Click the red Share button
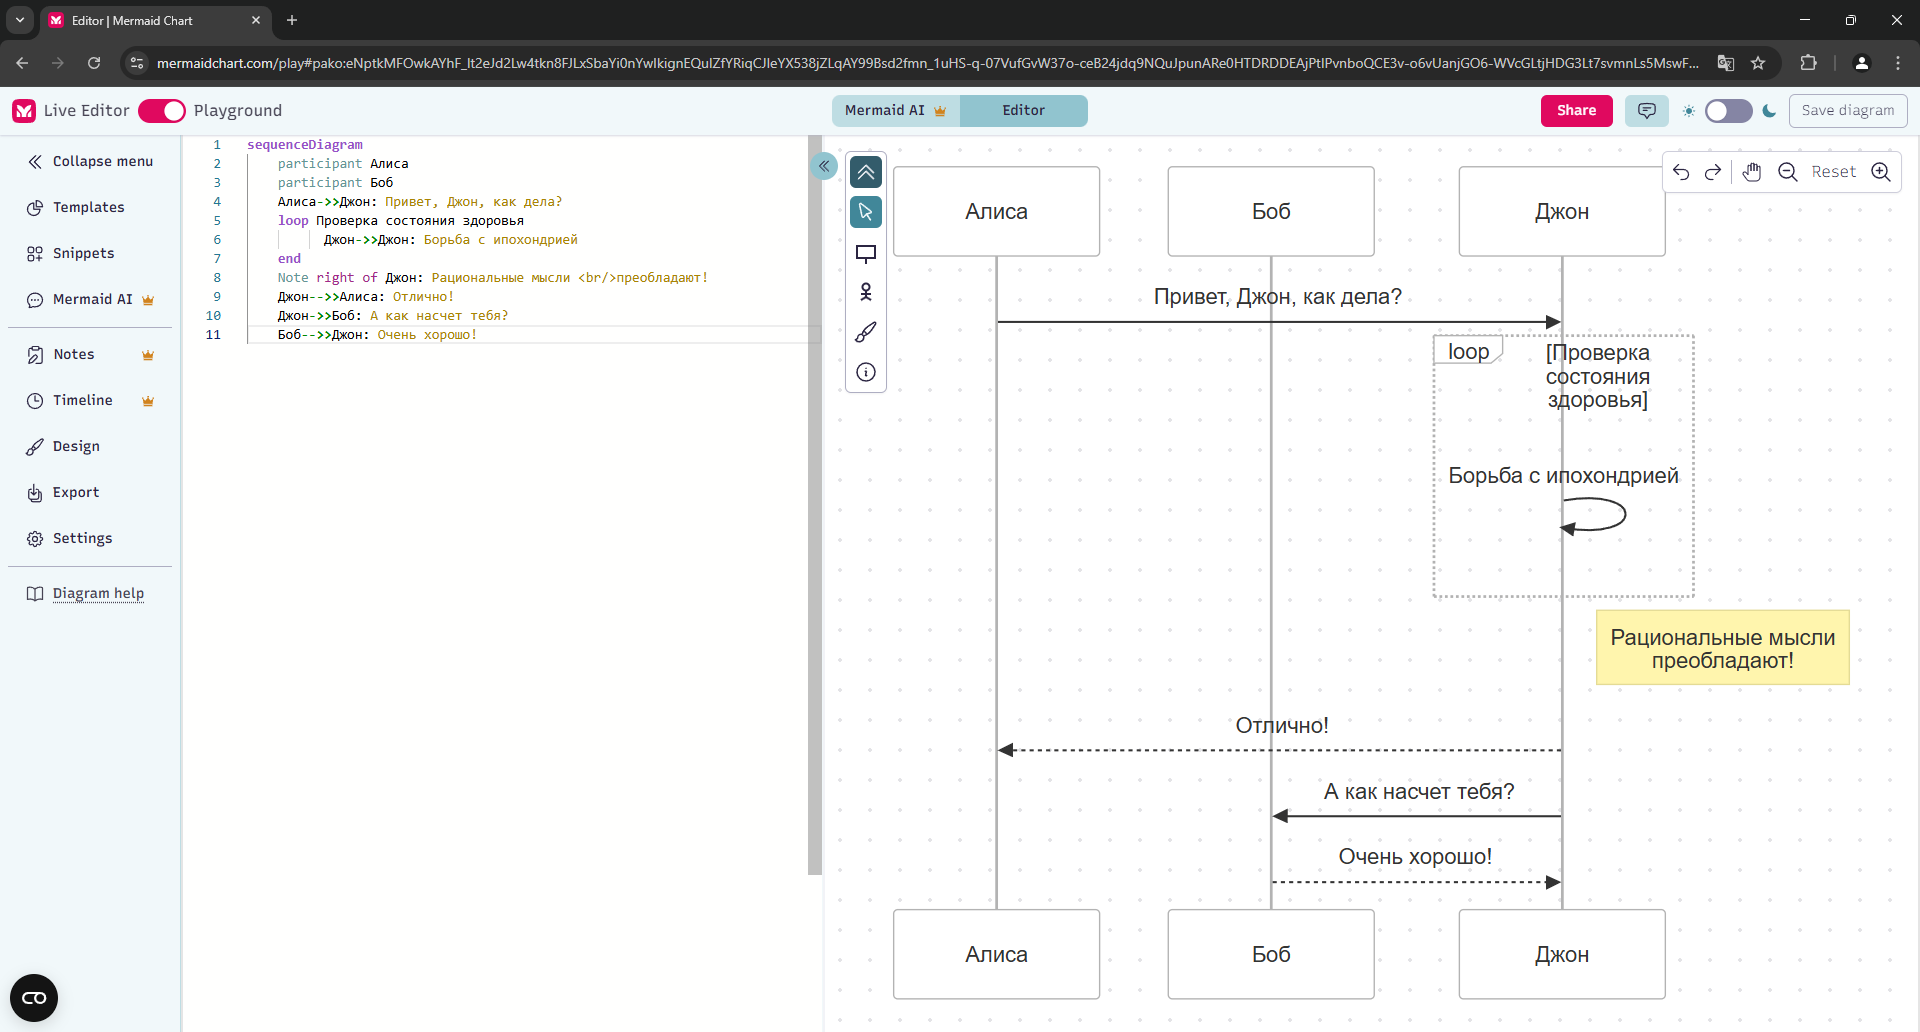Image resolution: width=1920 pixels, height=1032 pixels. [1576, 111]
